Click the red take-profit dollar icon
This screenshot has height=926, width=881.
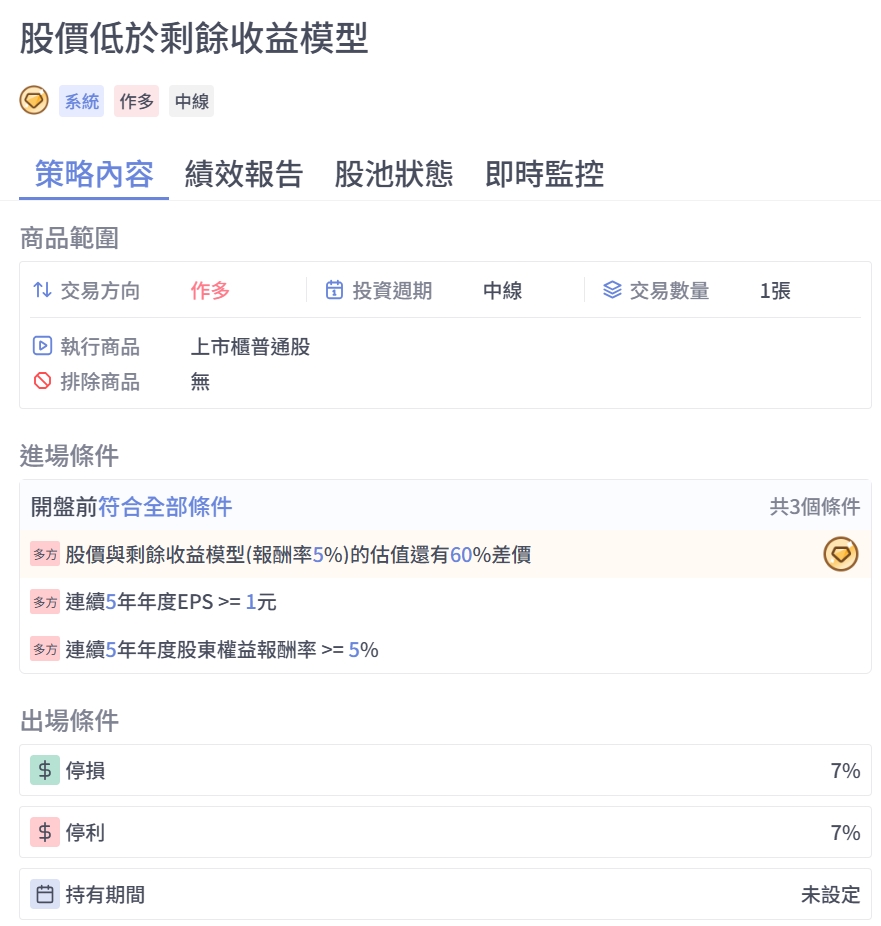[x=44, y=832]
